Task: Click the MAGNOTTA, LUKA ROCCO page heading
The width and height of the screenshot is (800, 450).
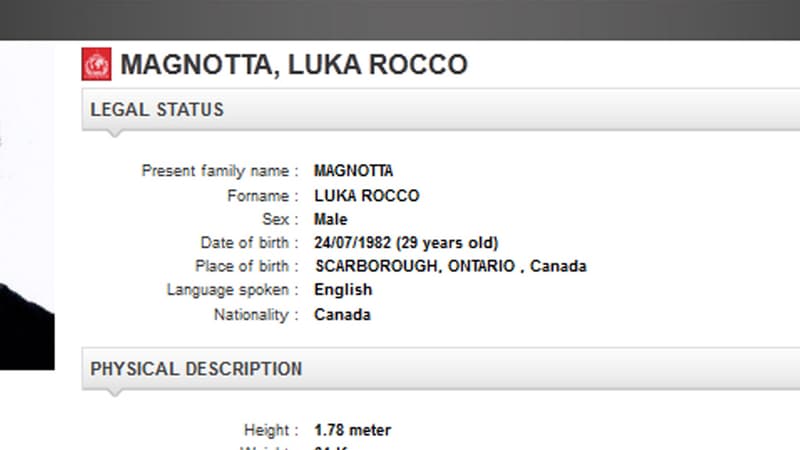Action: [294, 65]
